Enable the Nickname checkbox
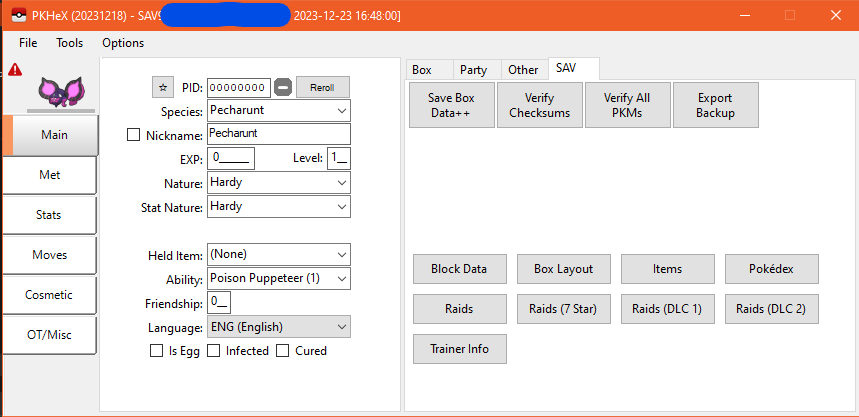Screen dimensions: 859x417 click(133, 135)
